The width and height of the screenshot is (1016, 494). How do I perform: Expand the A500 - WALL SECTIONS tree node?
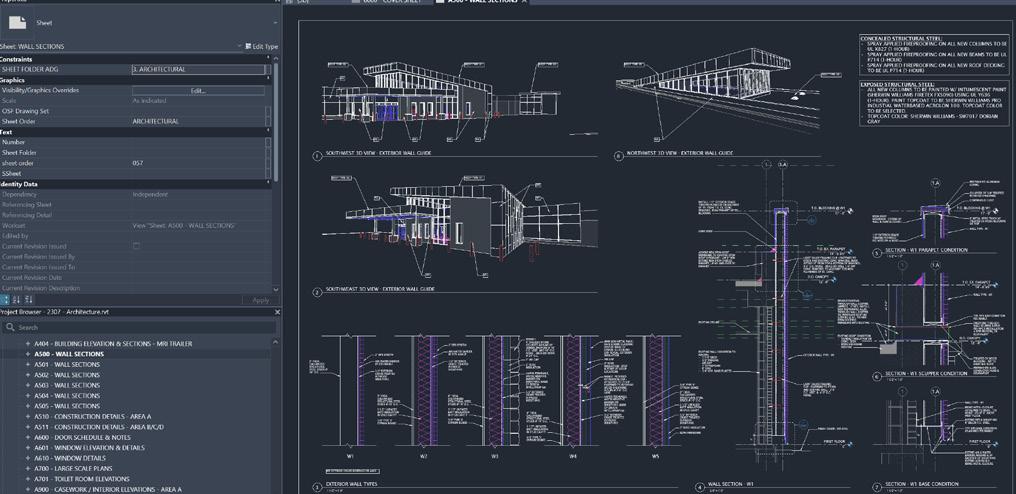pyautogui.click(x=28, y=354)
